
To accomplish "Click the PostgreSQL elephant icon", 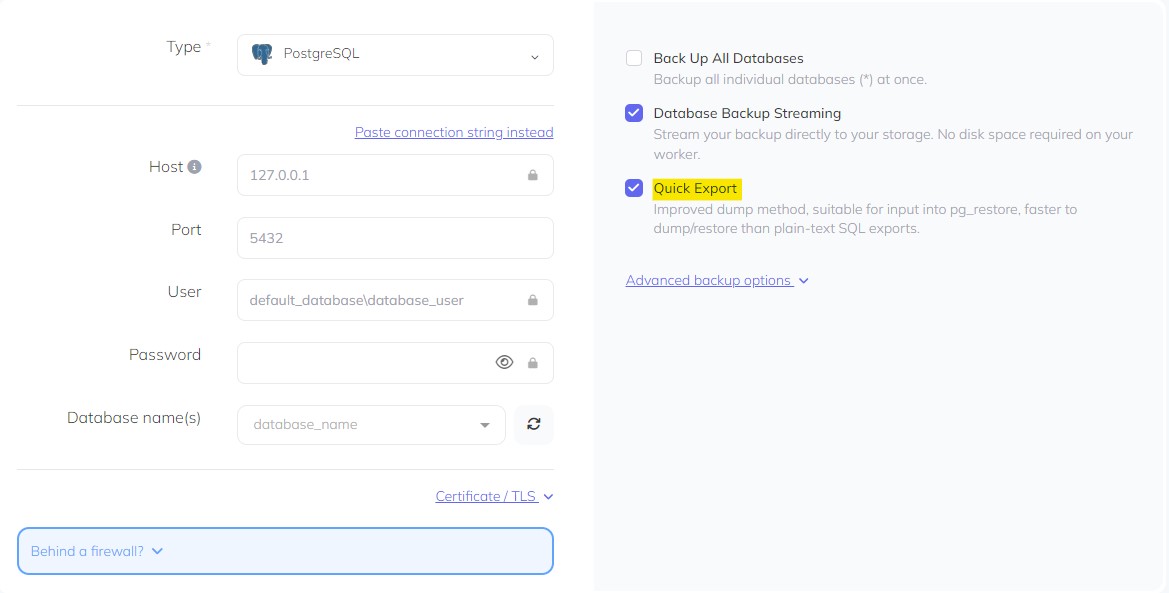I will pos(262,55).
